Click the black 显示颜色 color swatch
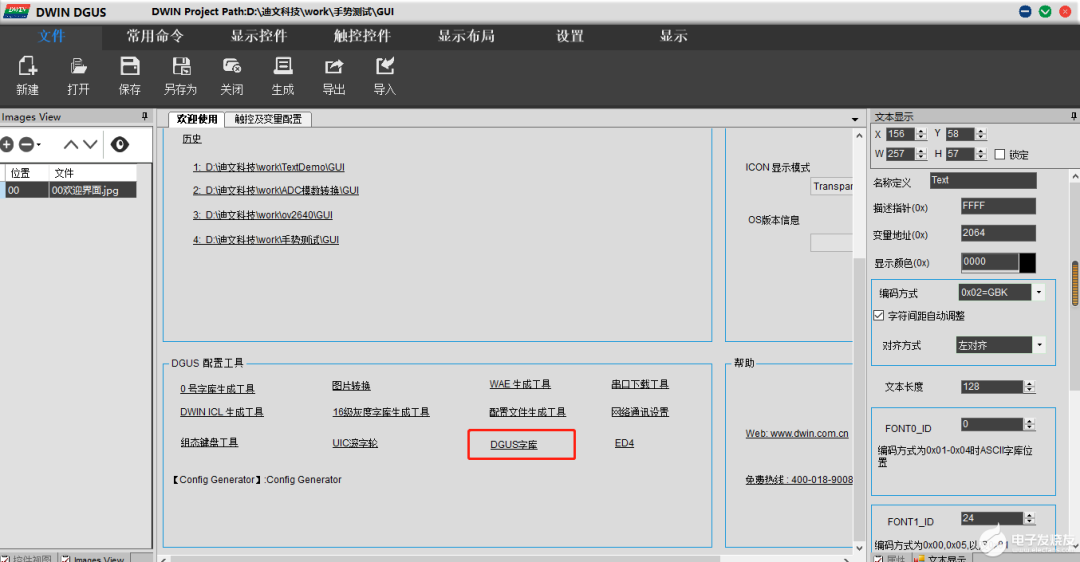Screen dimensions: 1080x562 click(1027, 262)
